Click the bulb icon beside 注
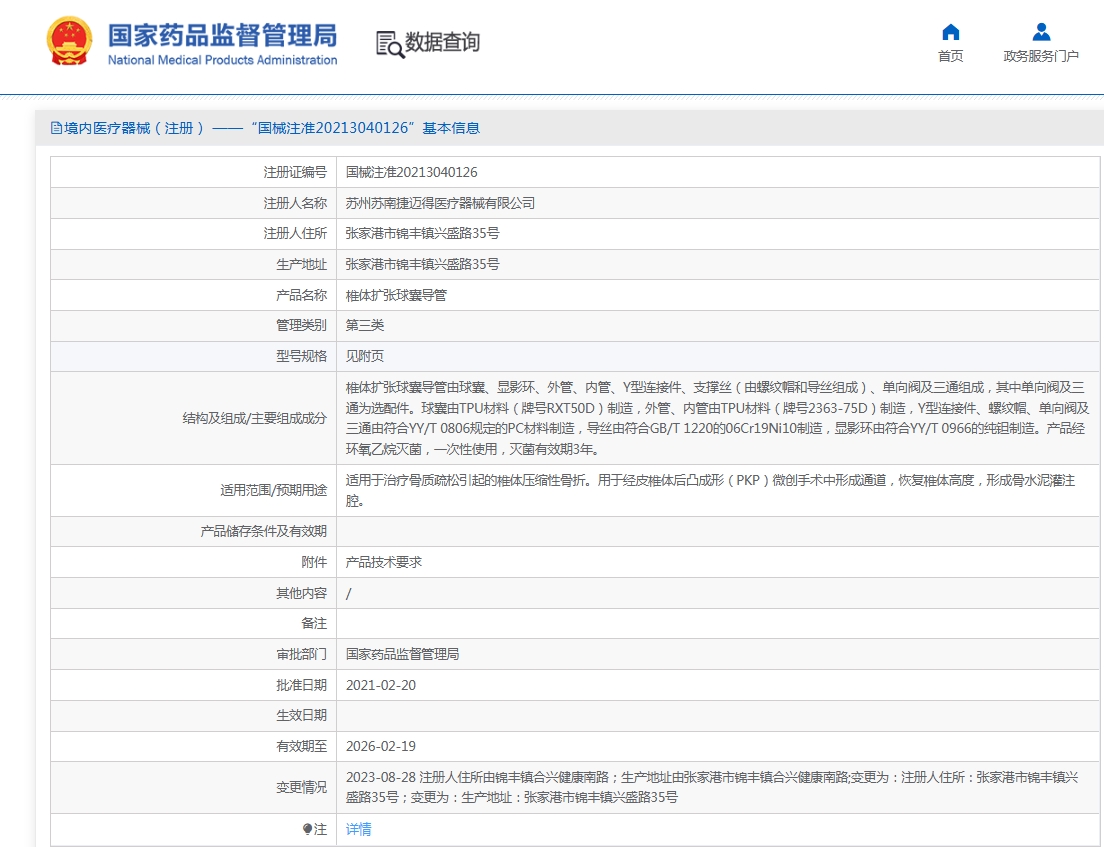Screen dimensions: 1104x847 point(307,829)
